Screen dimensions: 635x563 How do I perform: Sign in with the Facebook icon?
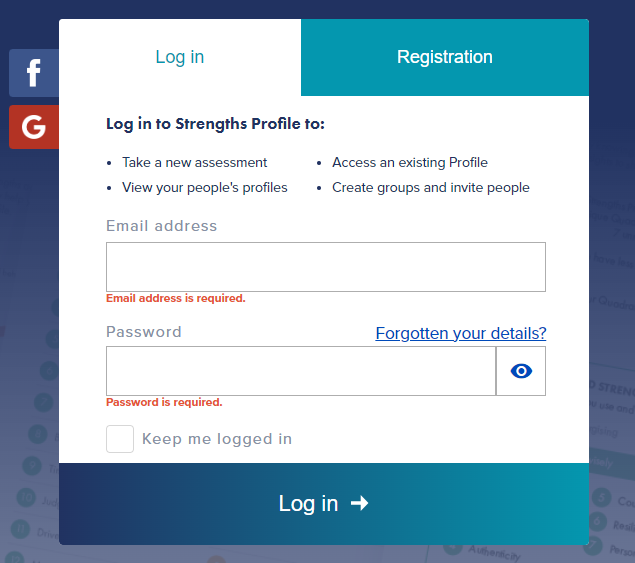point(34,73)
